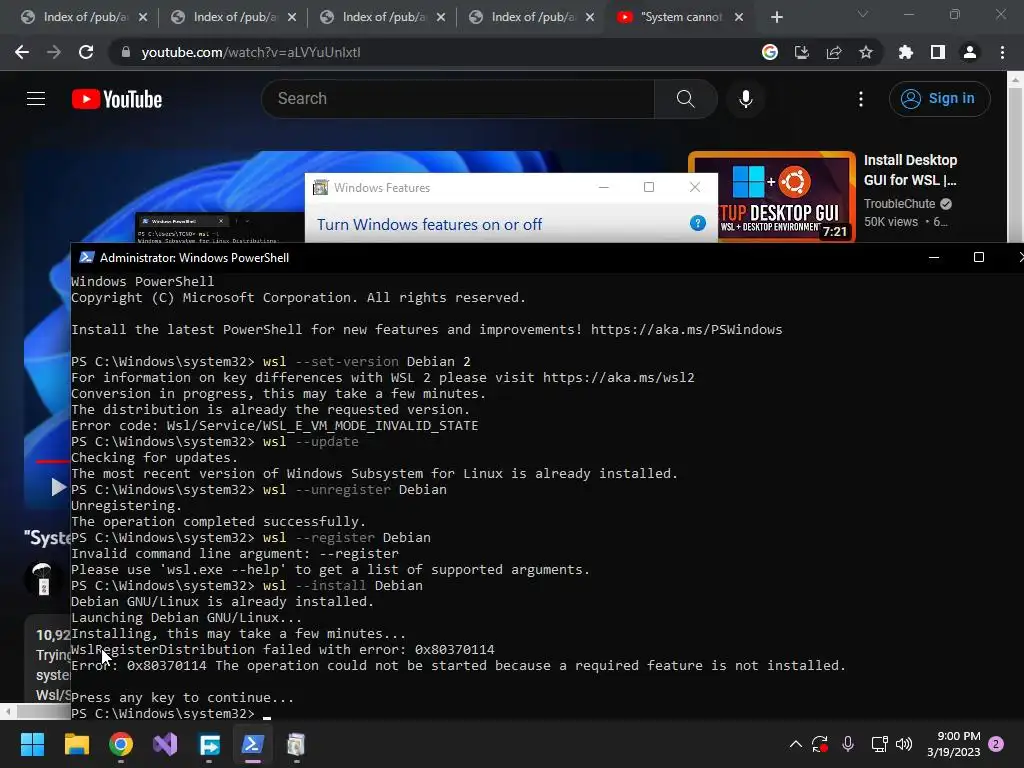This screenshot has width=1024, height=768.
Task: Open Install Desktop GUI for WSL thumbnail
Action: coord(772,197)
